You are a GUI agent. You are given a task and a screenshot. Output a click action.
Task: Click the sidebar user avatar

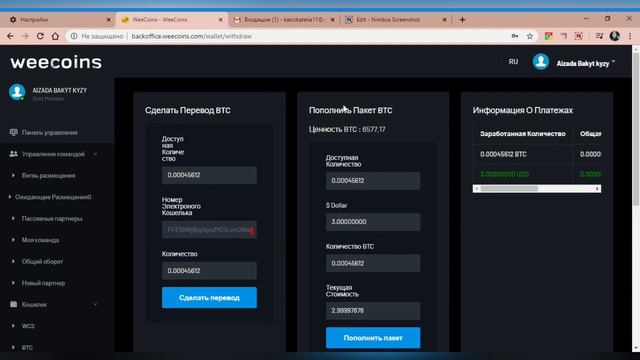17,92
